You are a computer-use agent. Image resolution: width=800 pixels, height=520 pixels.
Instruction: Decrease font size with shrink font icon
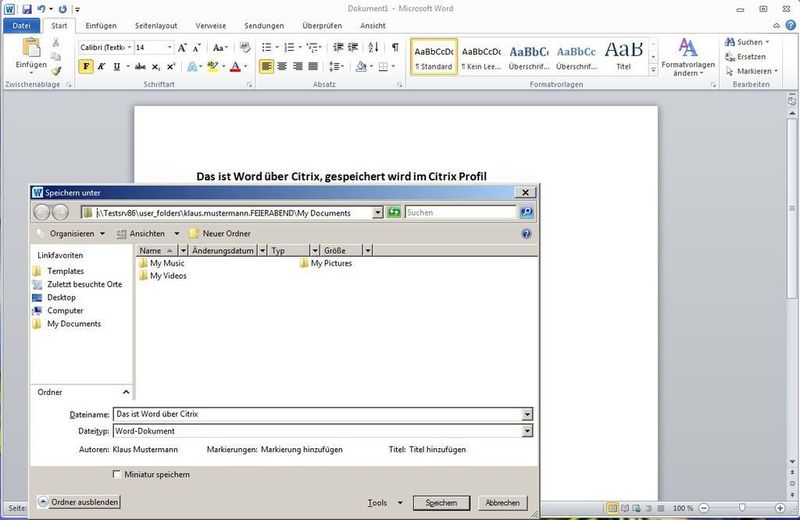pos(197,47)
